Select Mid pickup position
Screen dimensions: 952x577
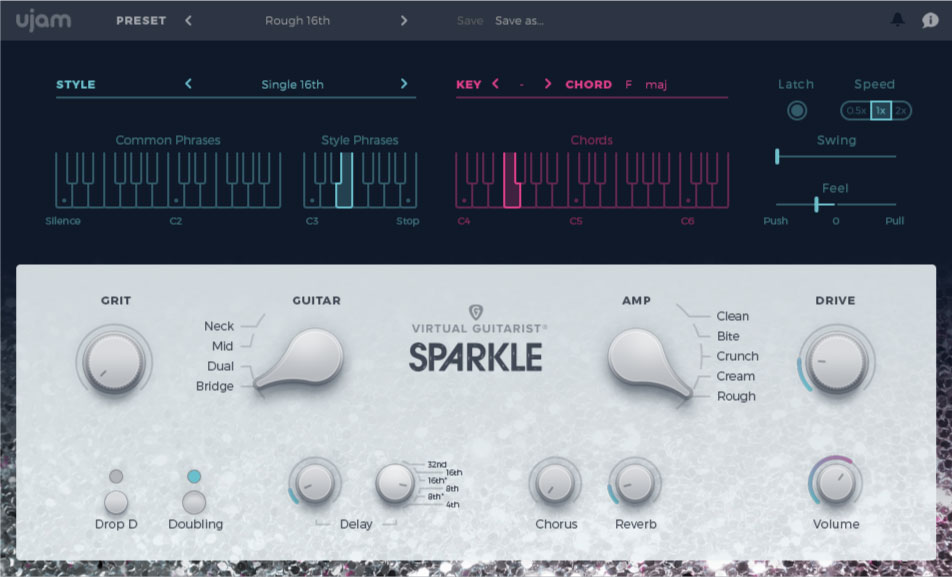[222, 346]
